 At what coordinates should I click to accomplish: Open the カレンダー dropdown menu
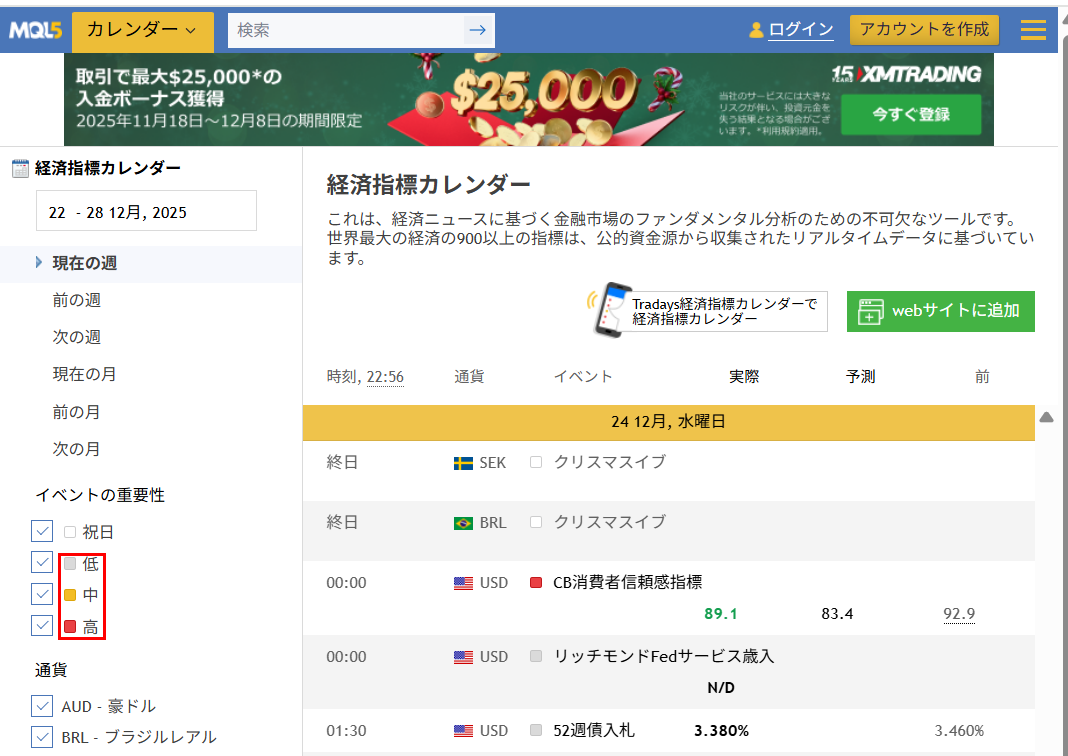[x=142, y=30]
